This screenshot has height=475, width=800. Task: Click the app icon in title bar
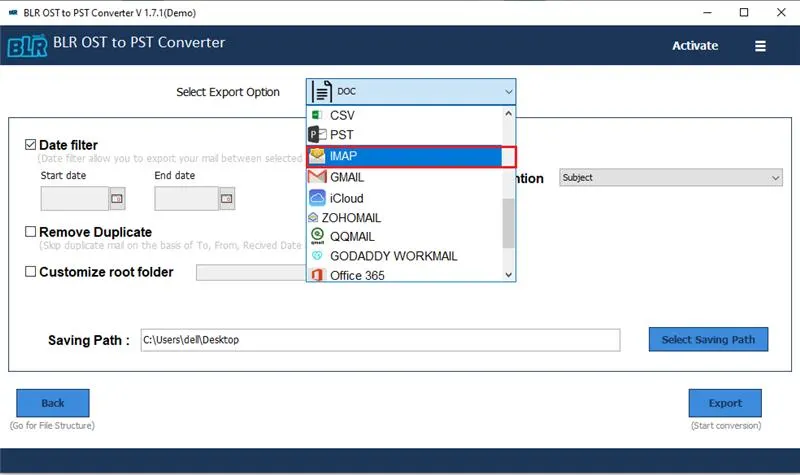(x=13, y=13)
